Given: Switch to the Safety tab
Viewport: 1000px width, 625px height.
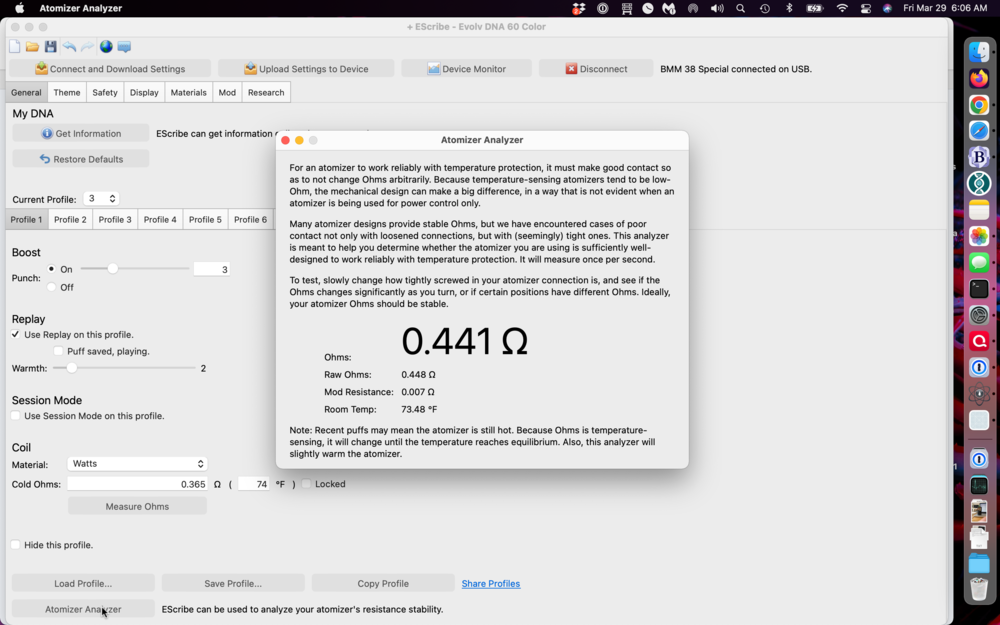Looking at the screenshot, I should coord(105,92).
